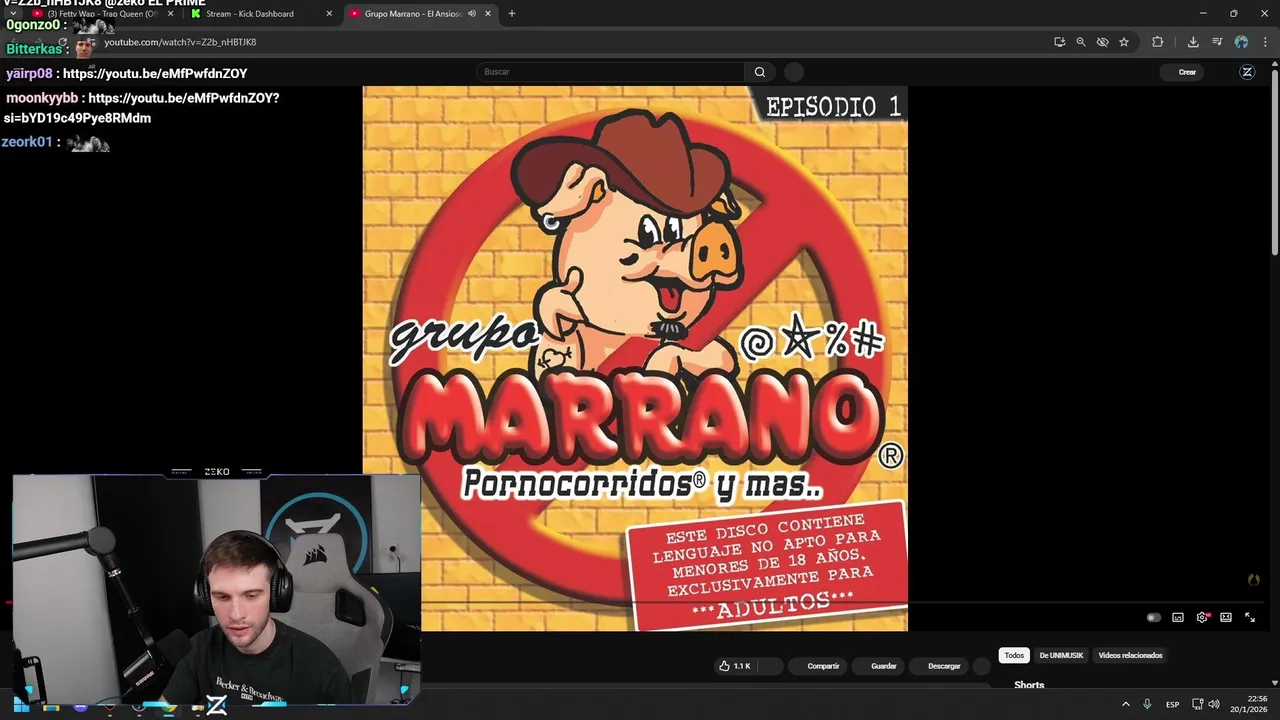Click the yairp08 youtu.be link in chat
Screen dimensions: 1280x720
155,73
